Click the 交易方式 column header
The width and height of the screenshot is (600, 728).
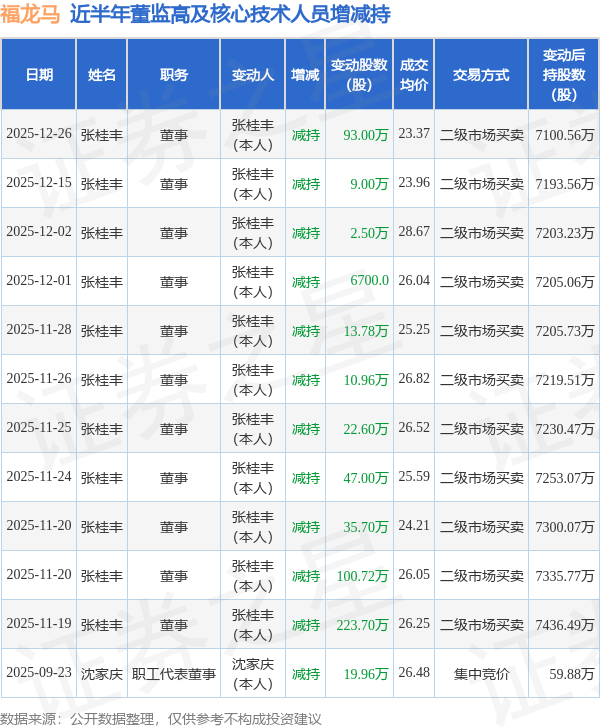(x=481, y=75)
